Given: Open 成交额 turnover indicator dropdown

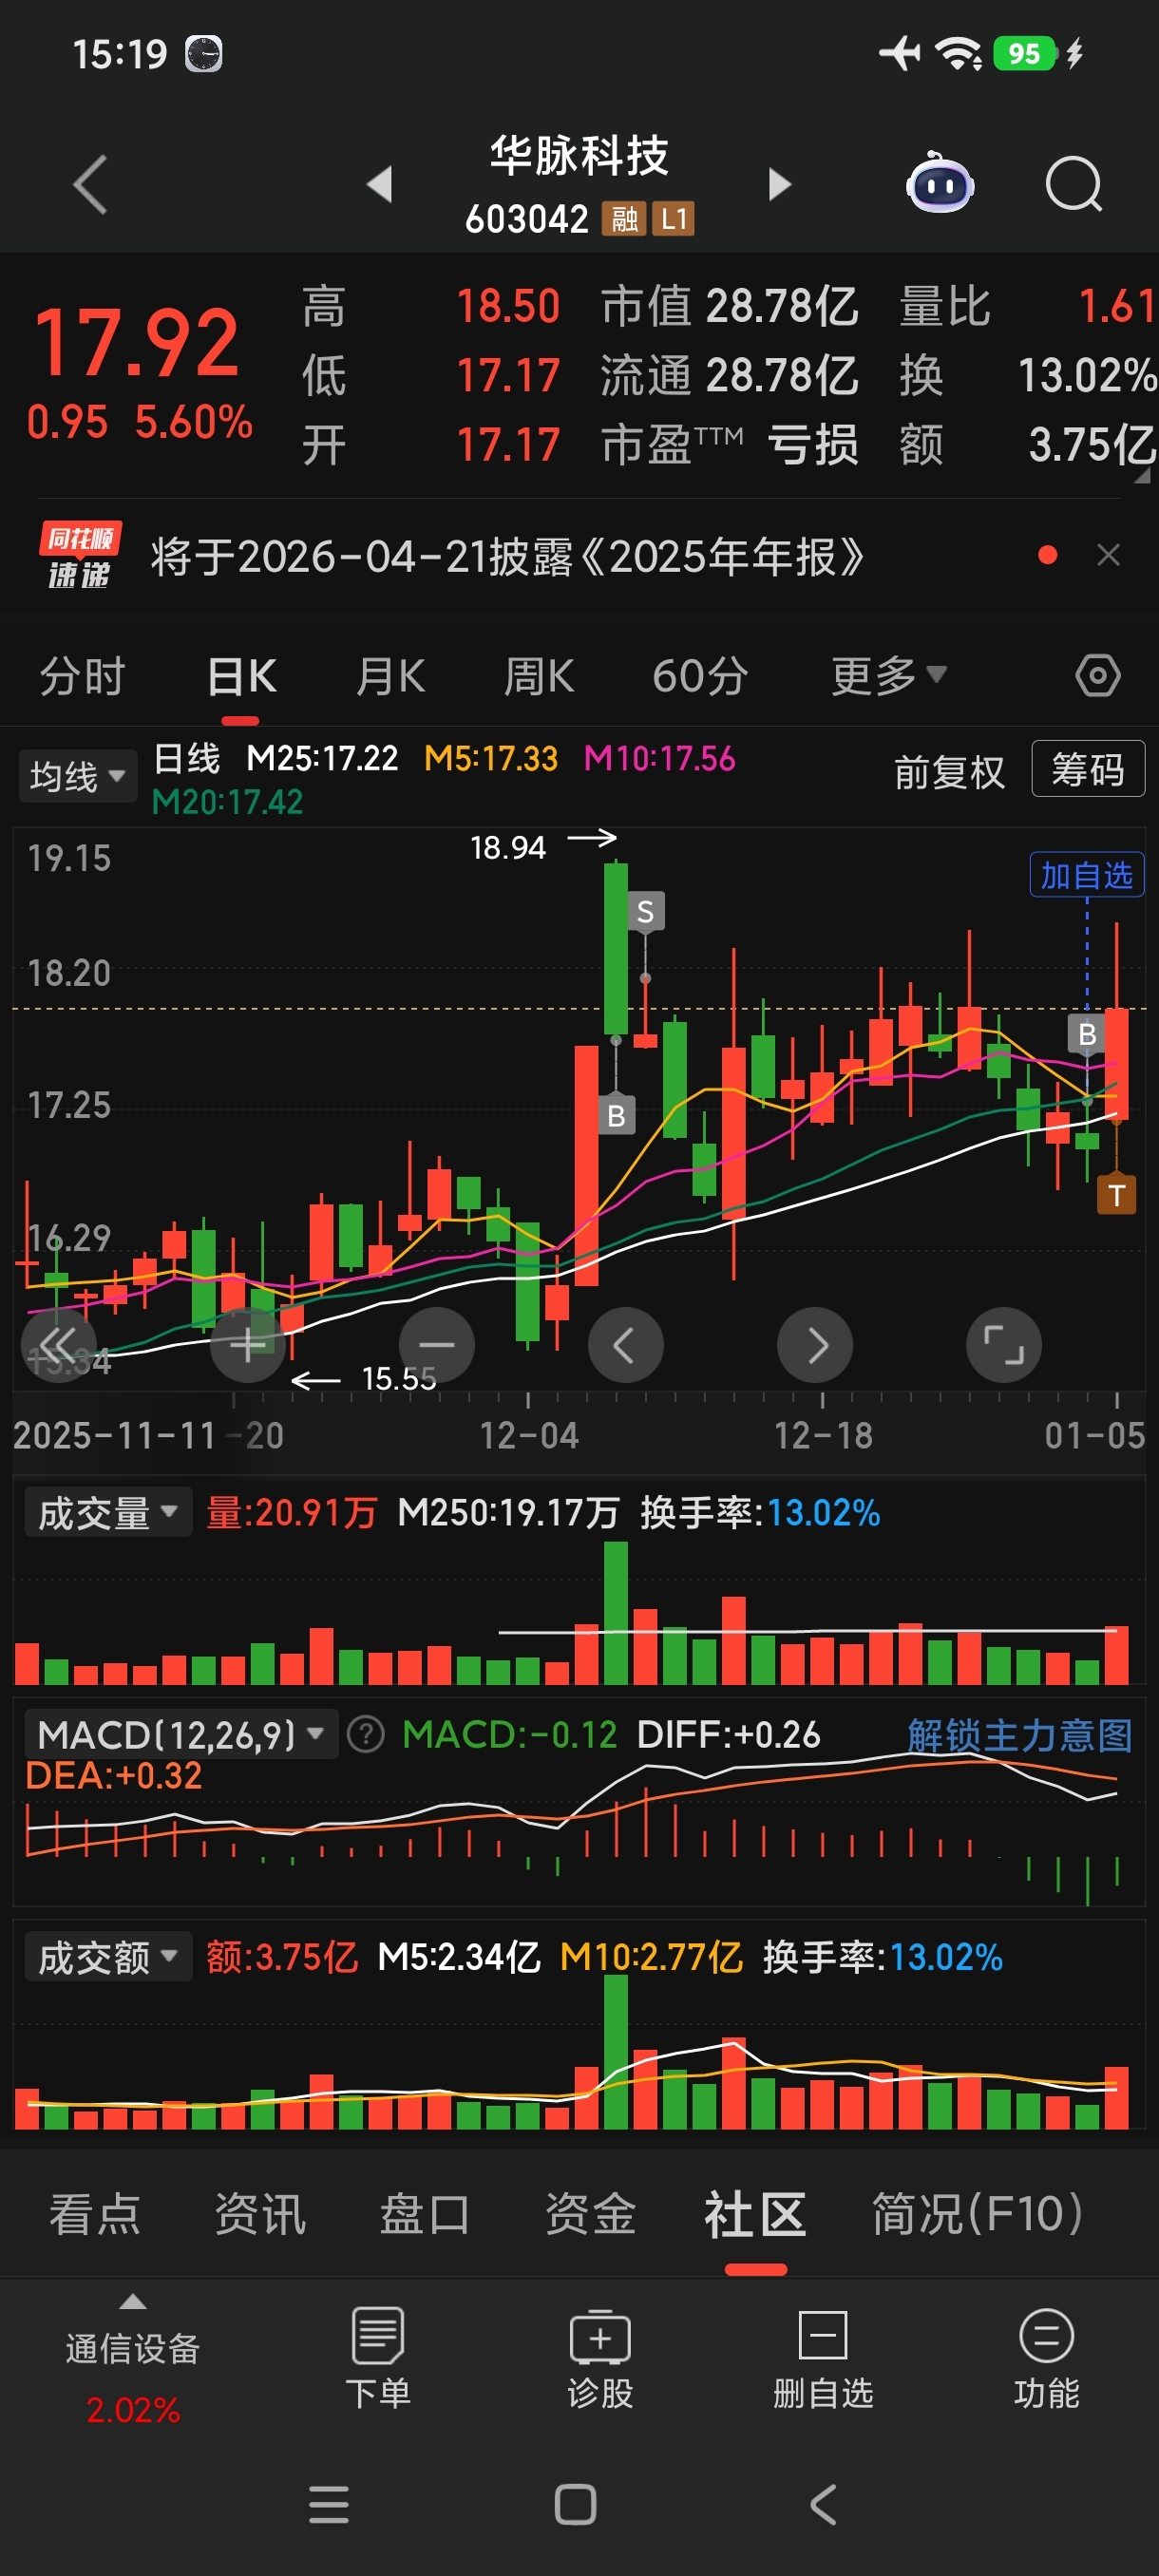Looking at the screenshot, I should point(108,1957).
